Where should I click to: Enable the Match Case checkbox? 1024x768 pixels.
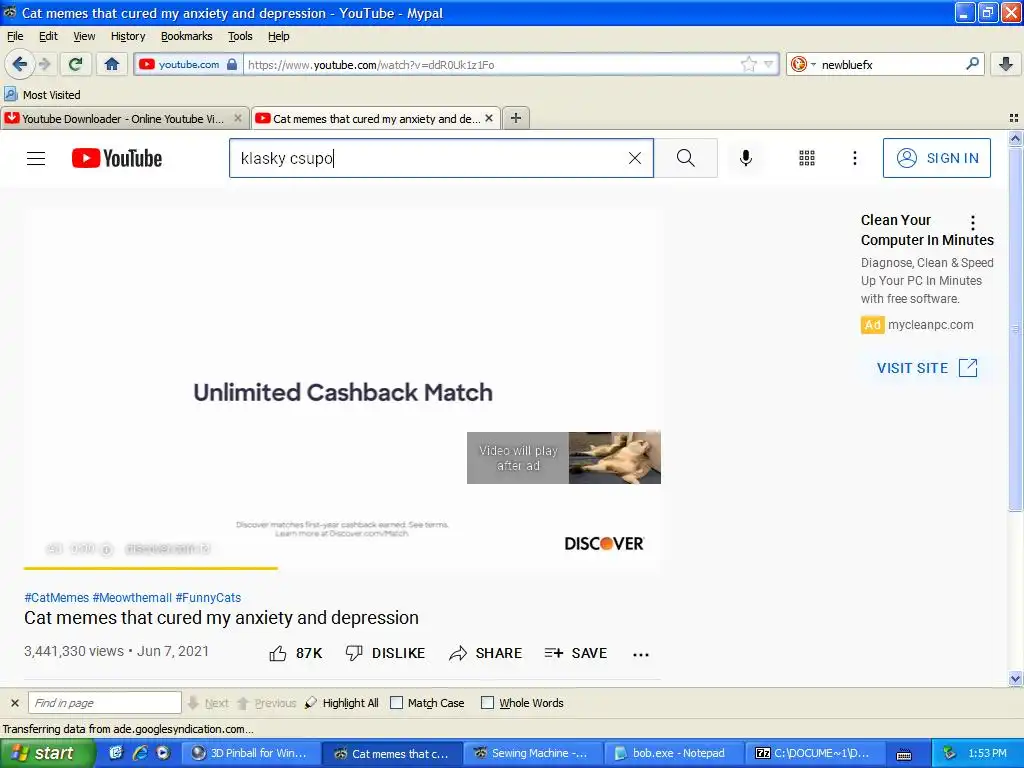396,703
